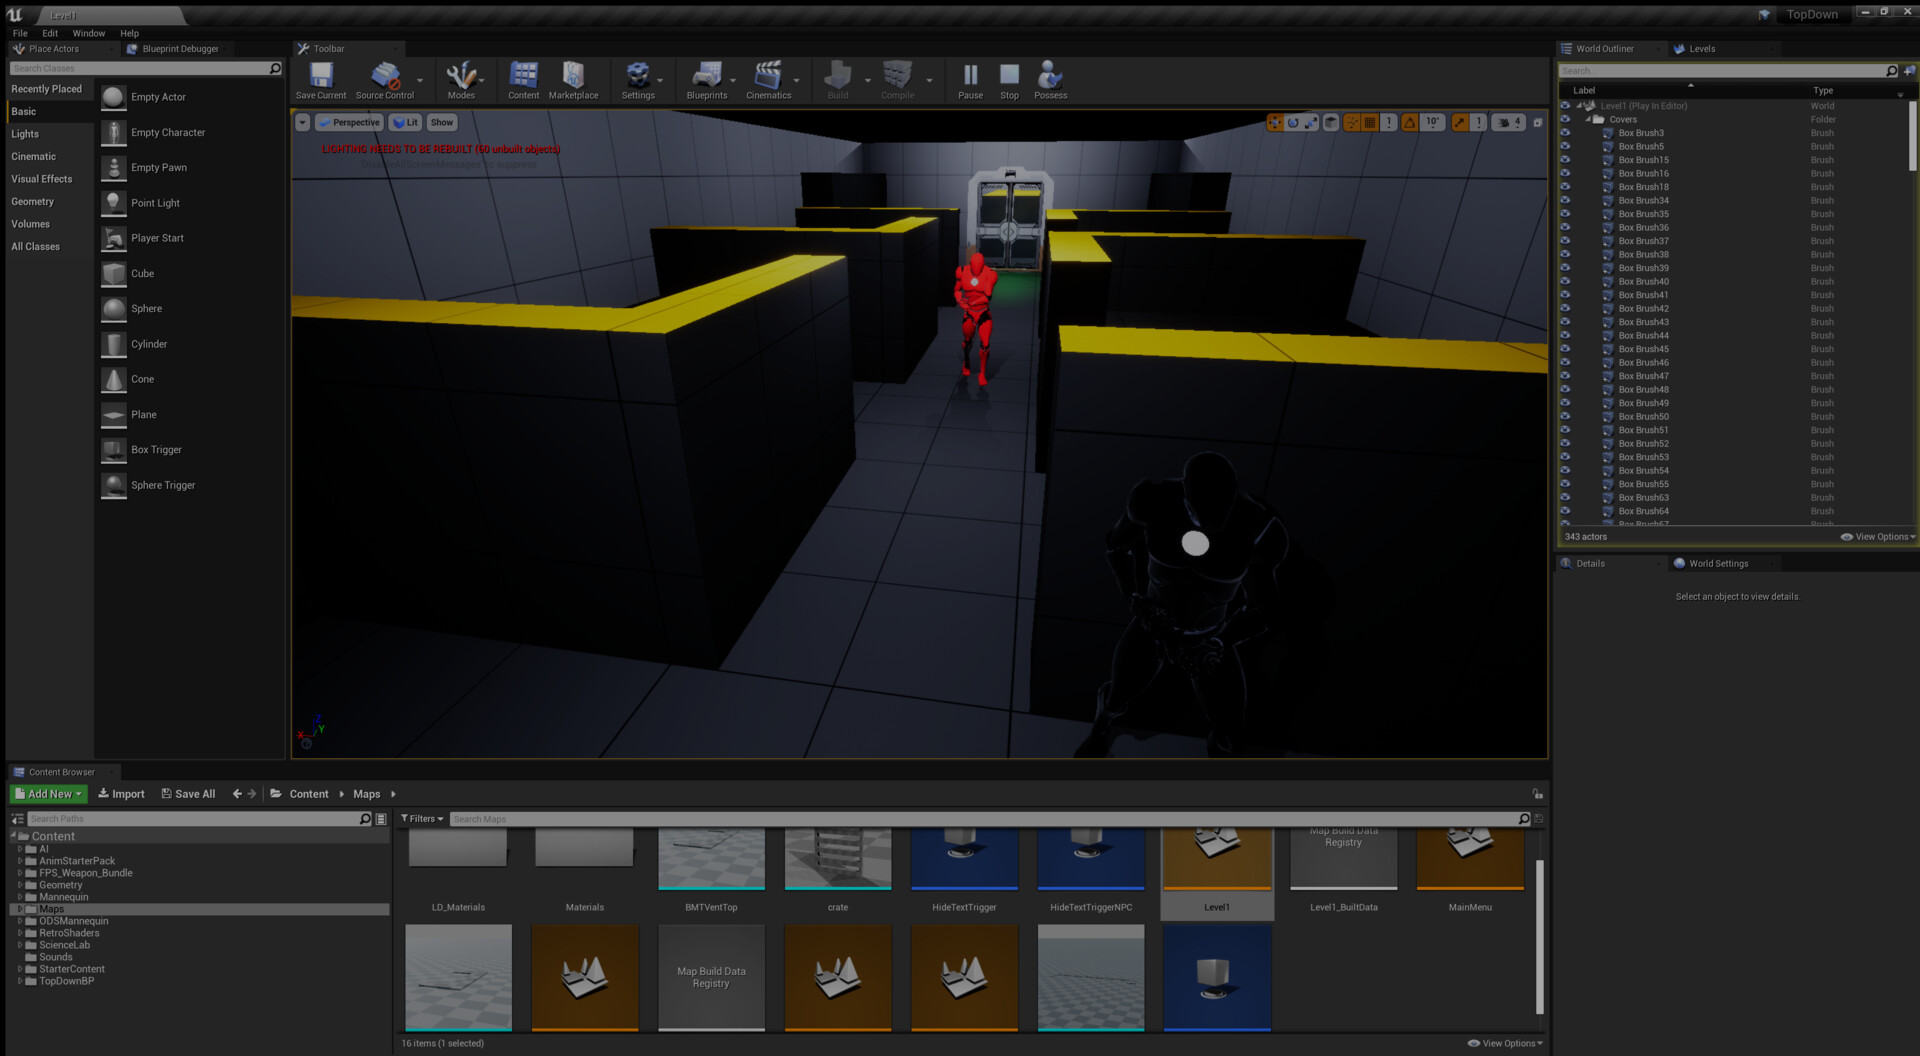Viewport: 1920px width, 1056px height.
Task: Expand the AnimStarterPack folder
Action: click(x=20, y=861)
